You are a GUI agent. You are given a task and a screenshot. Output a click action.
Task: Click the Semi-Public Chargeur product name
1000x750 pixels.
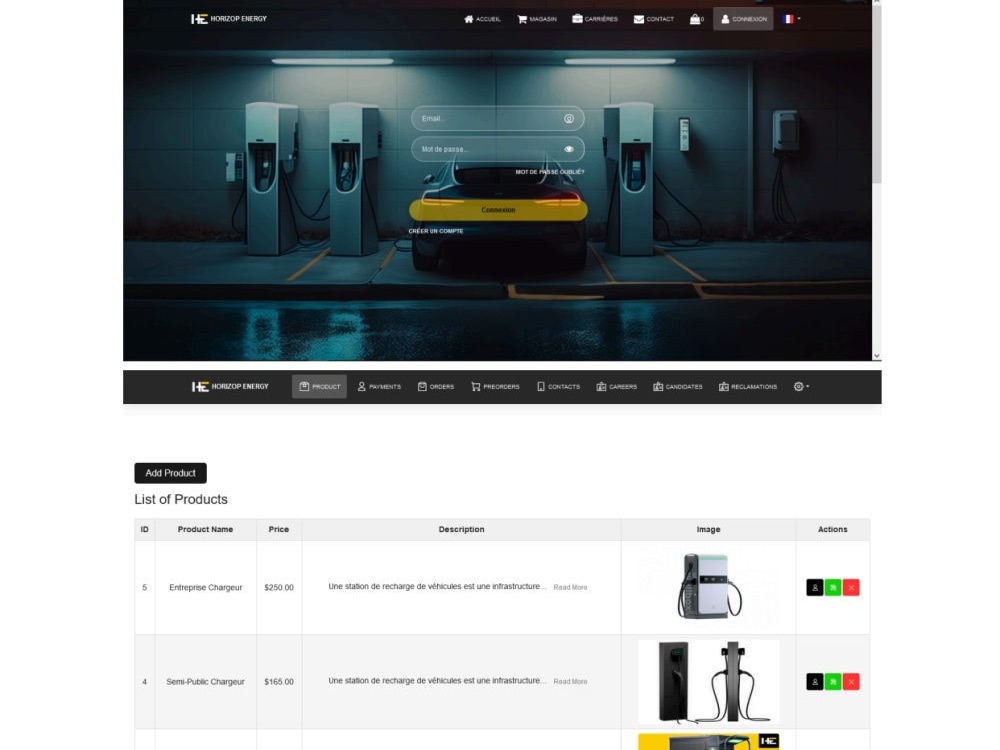click(x=205, y=682)
